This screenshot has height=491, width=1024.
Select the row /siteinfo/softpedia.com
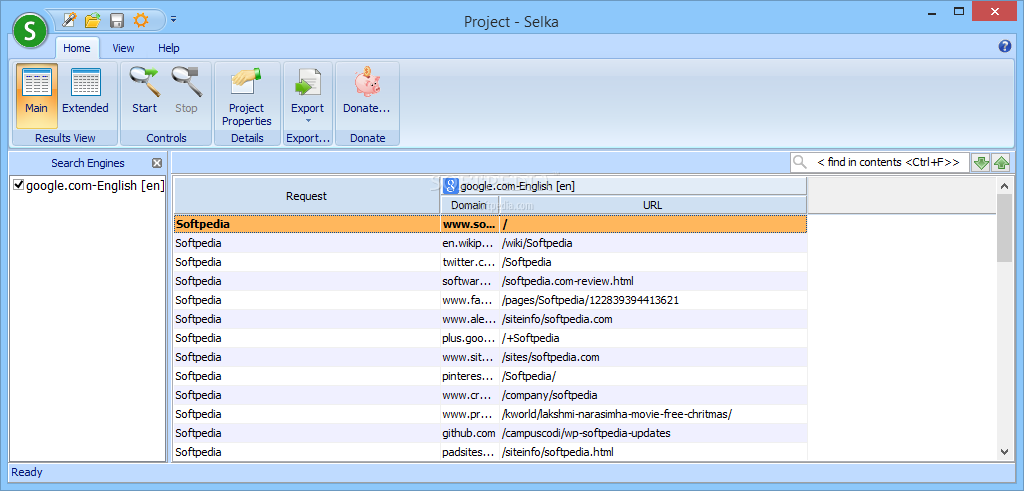click(x=490, y=319)
